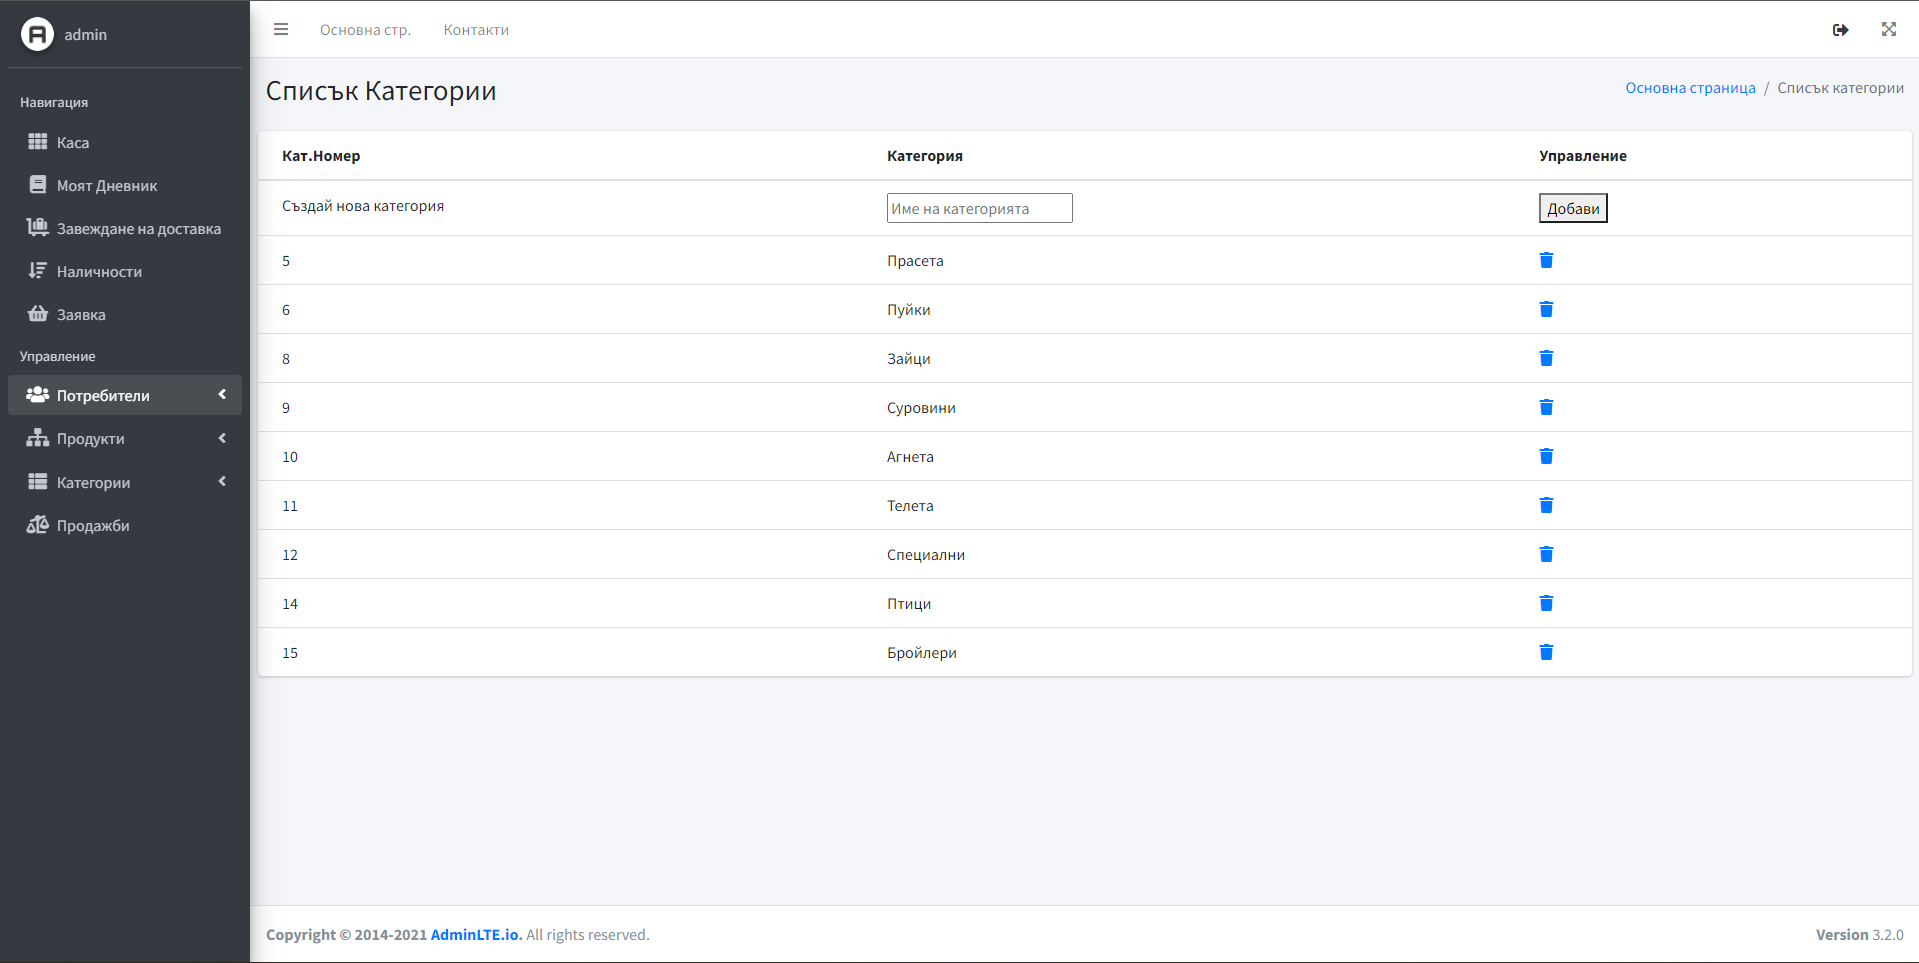Open Завеждане на доставка delivery icon
1919x963 pixels.
pyautogui.click(x=37, y=227)
